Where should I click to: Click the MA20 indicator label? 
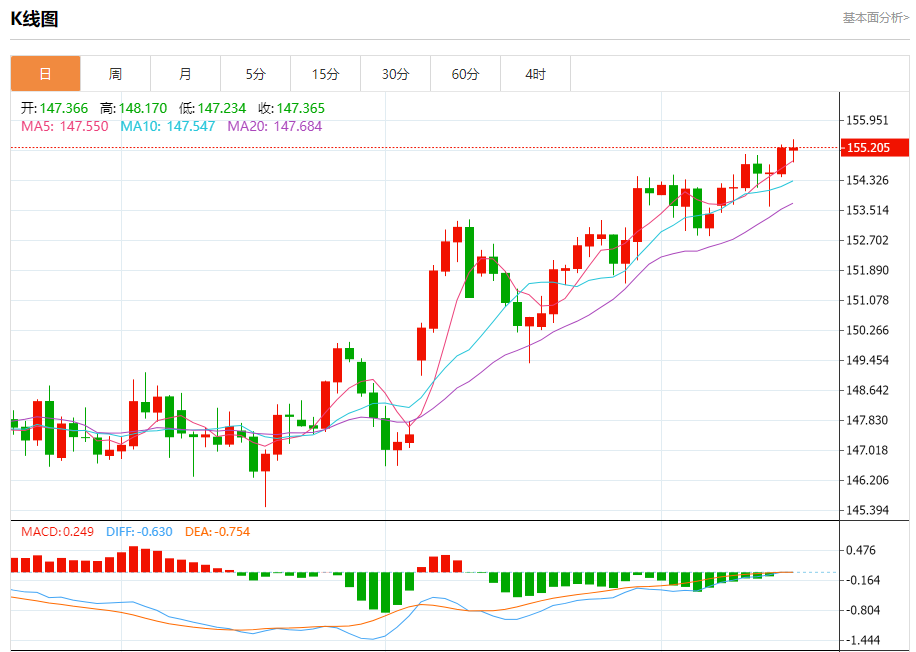coord(275,126)
